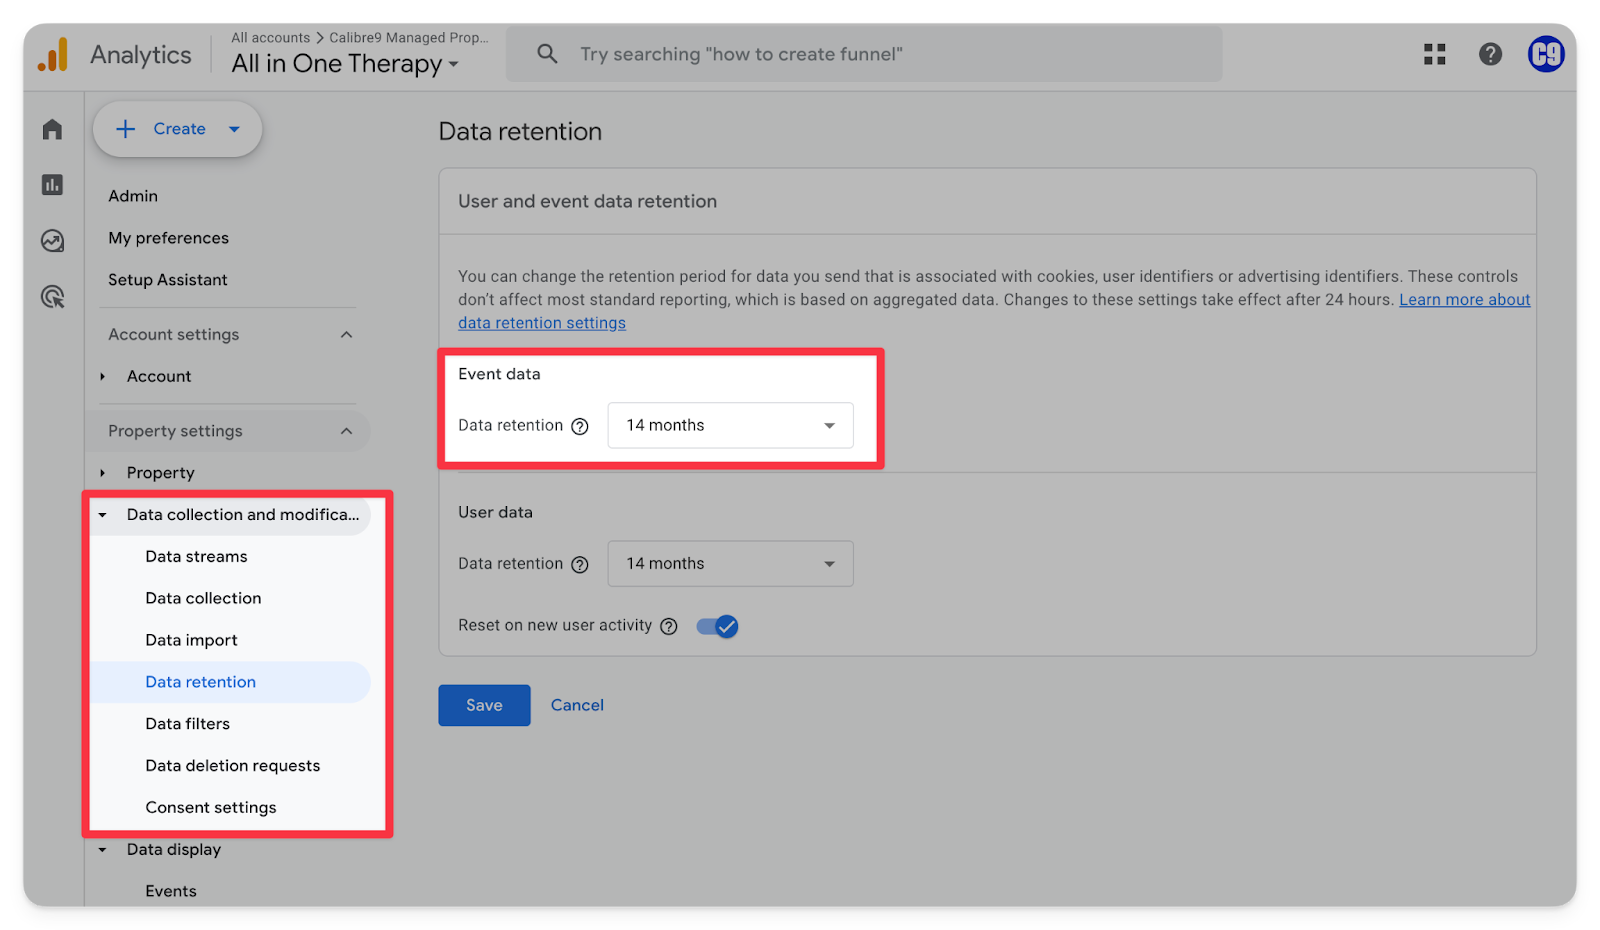Click help icon beside Event data retention
The width and height of the screenshot is (1600, 930).
coord(580,426)
